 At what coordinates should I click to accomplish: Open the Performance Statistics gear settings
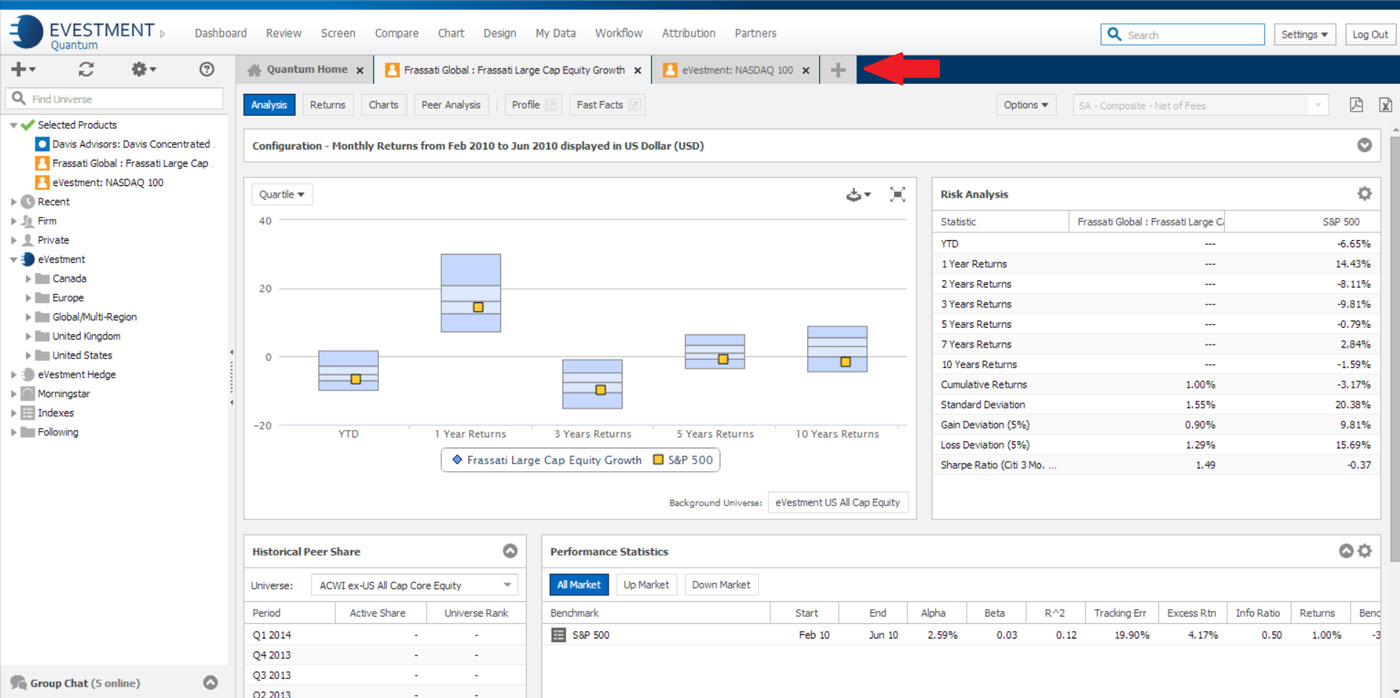coord(1365,551)
